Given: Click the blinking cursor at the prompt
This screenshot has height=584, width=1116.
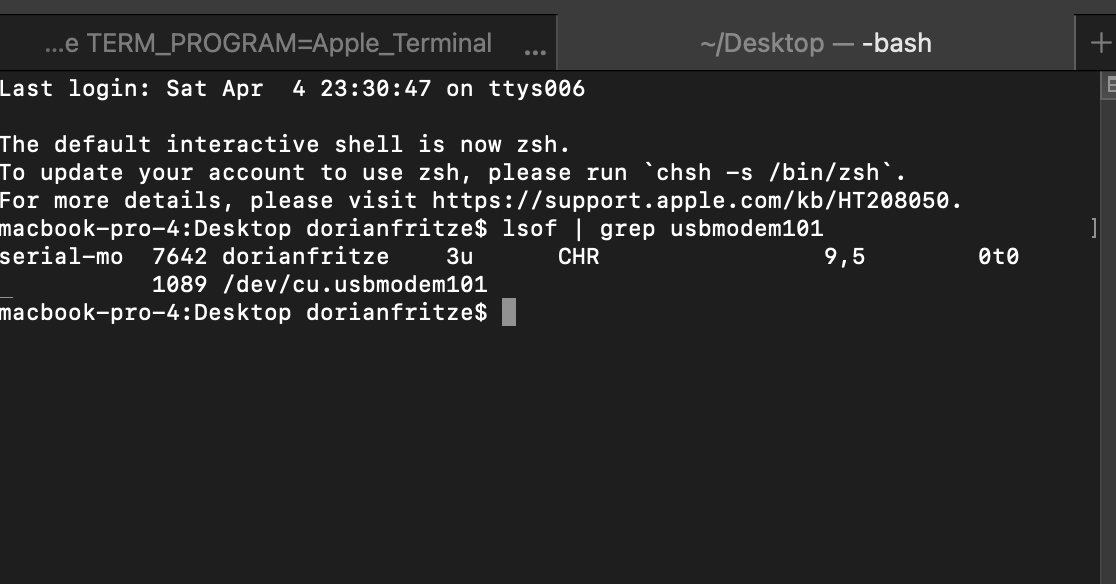Looking at the screenshot, I should (510, 311).
